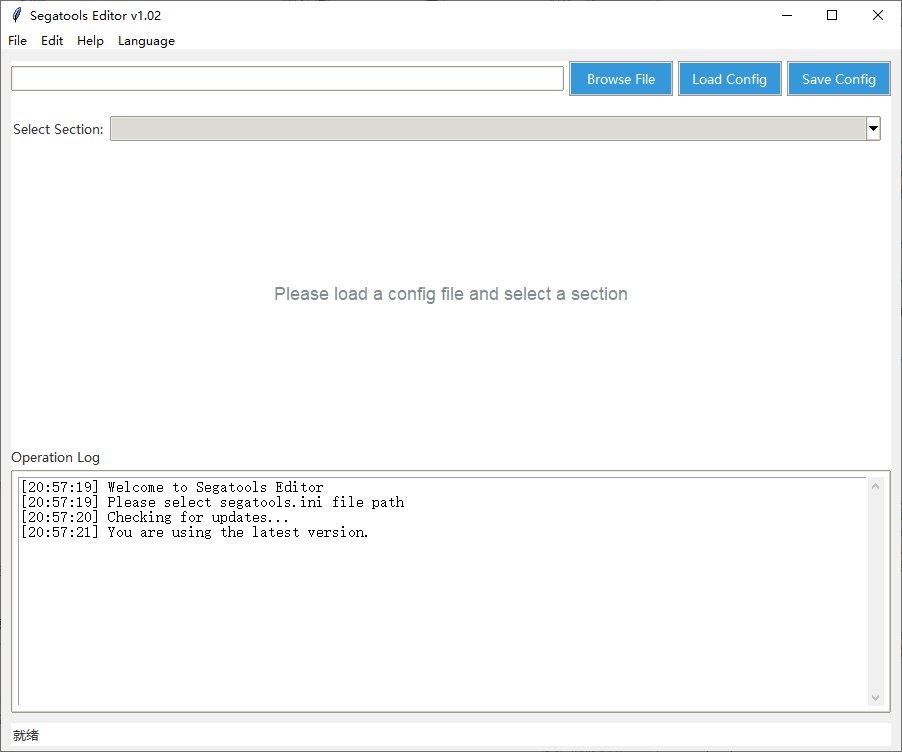The image size is (902, 752).
Task: Click the Save Config button
Action: 839,79
